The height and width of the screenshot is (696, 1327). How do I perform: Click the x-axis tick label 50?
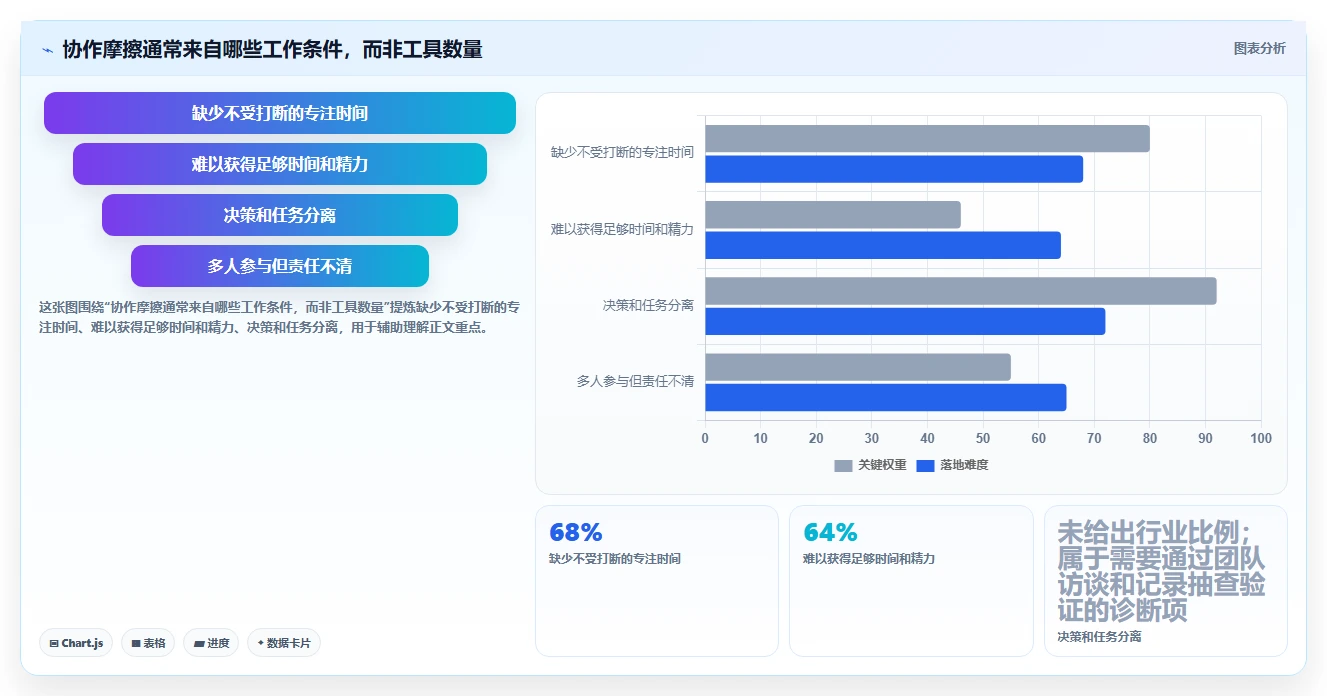(983, 438)
